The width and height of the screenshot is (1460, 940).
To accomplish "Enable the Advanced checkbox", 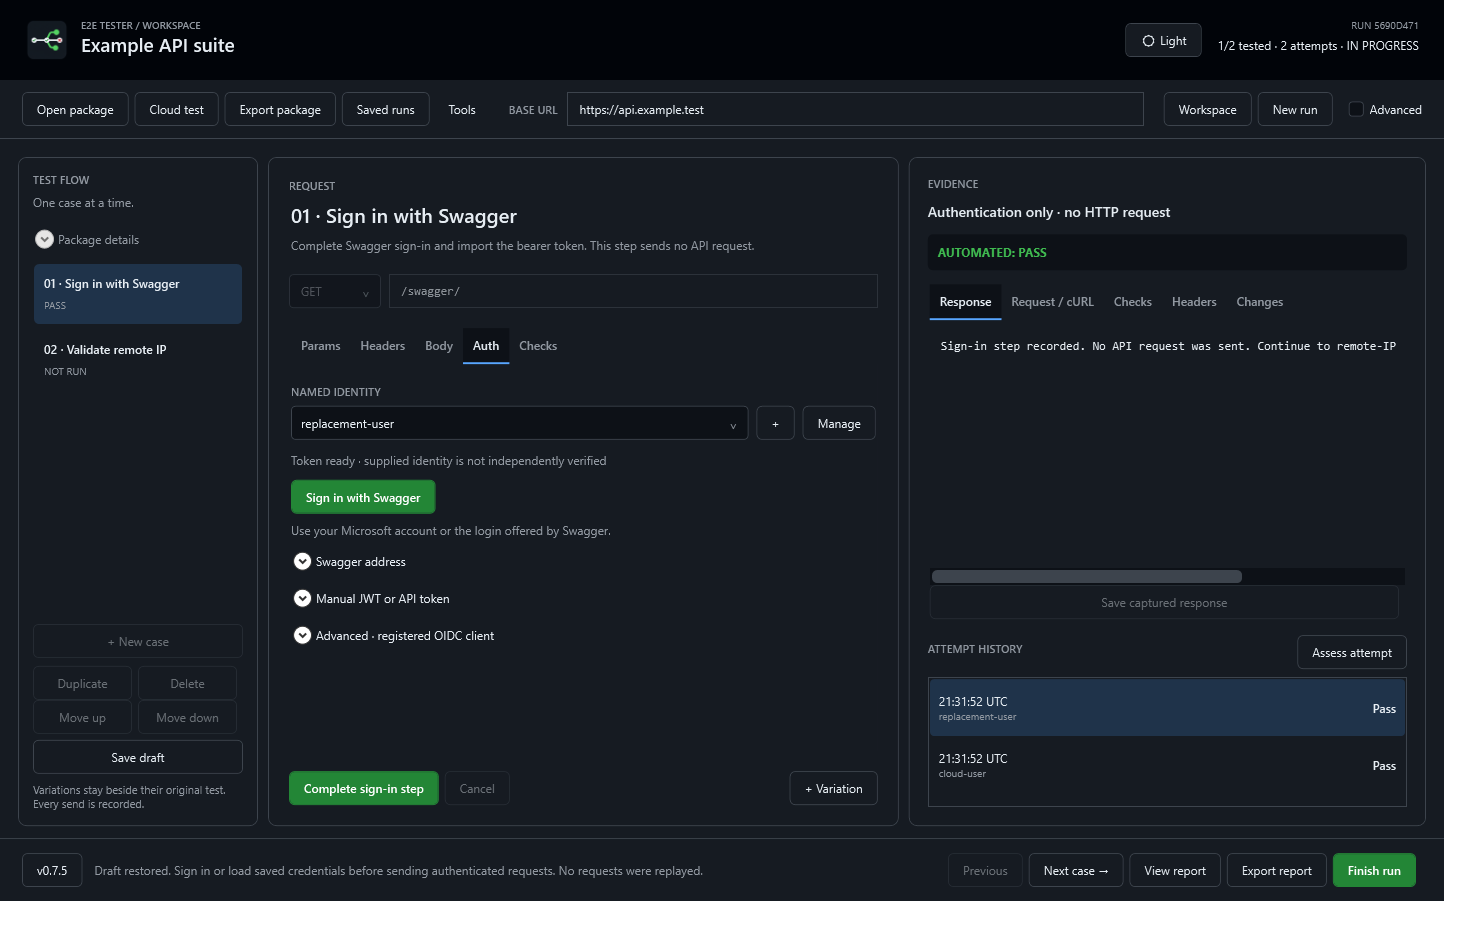I will click(x=1356, y=109).
